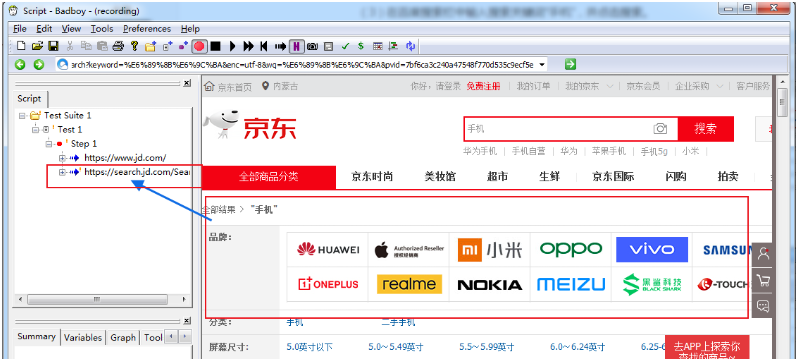The height and width of the screenshot is (364, 801).
Task: Open the URL address bar dropdown arrow
Action: tap(541, 64)
